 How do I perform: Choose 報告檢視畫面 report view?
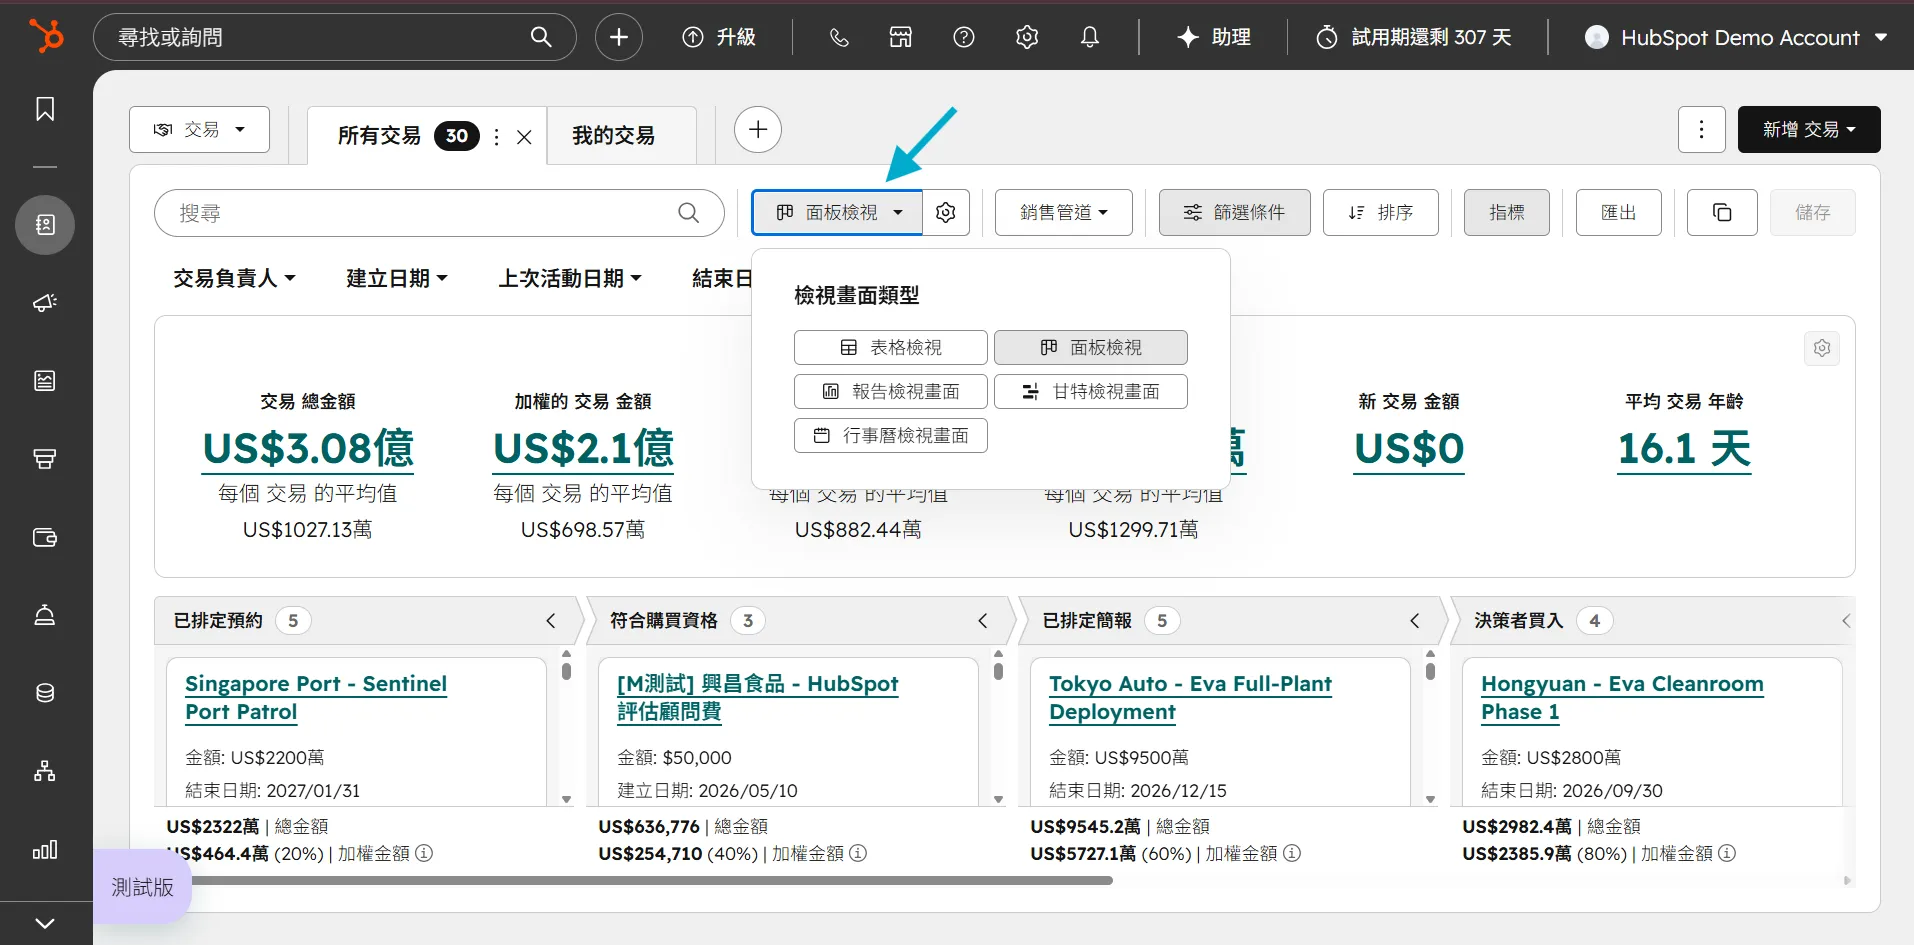pyautogui.click(x=890, y=391)
